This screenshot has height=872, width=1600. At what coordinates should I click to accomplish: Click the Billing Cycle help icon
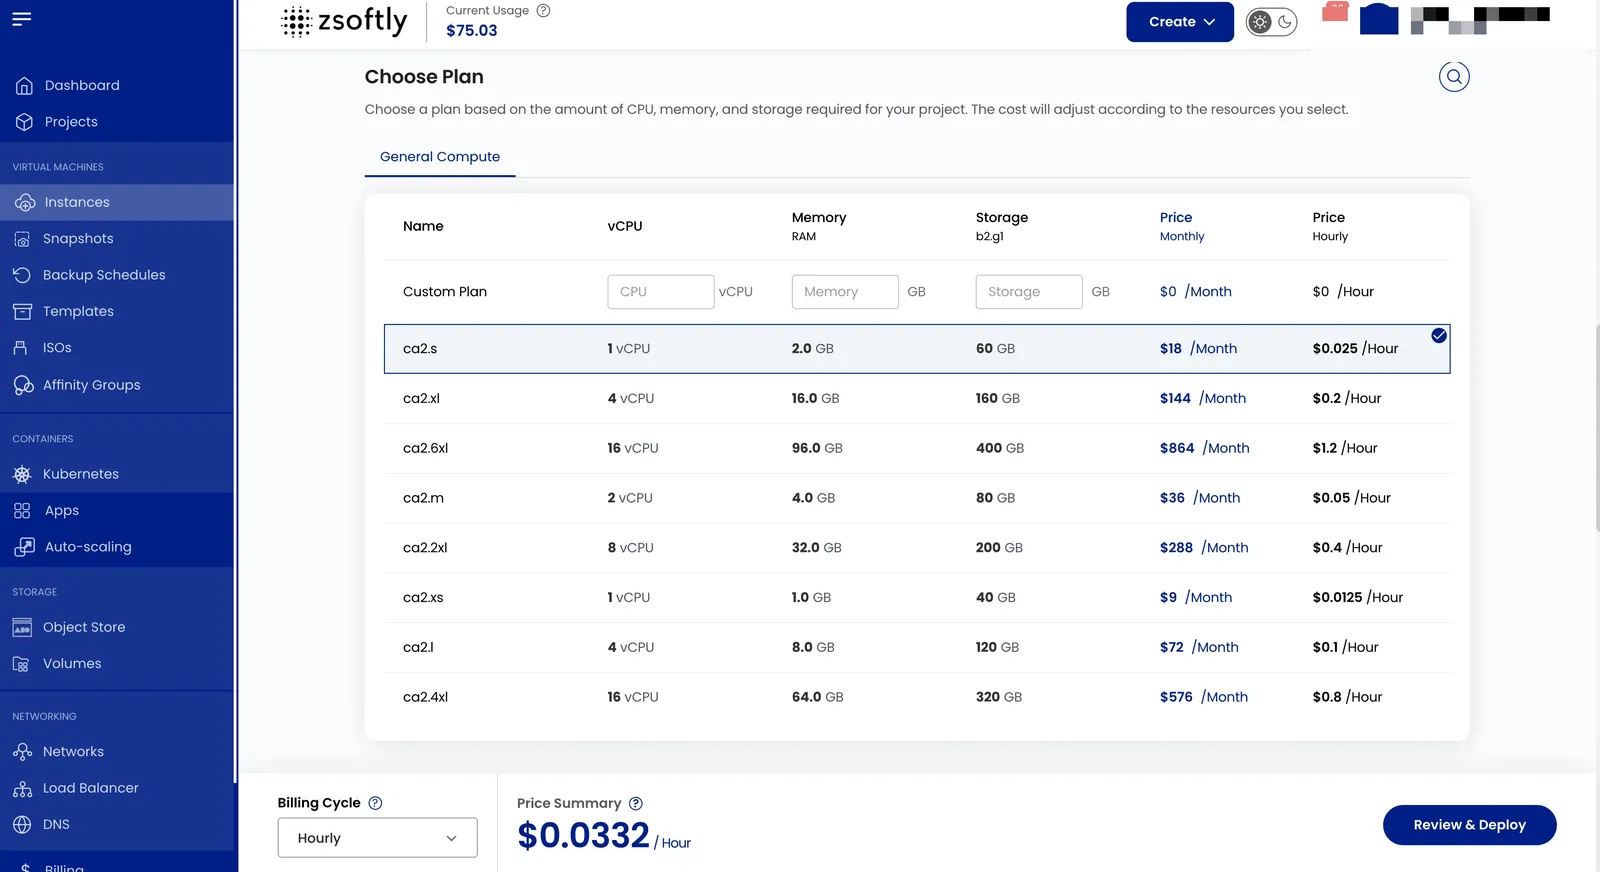pos(375,803)
